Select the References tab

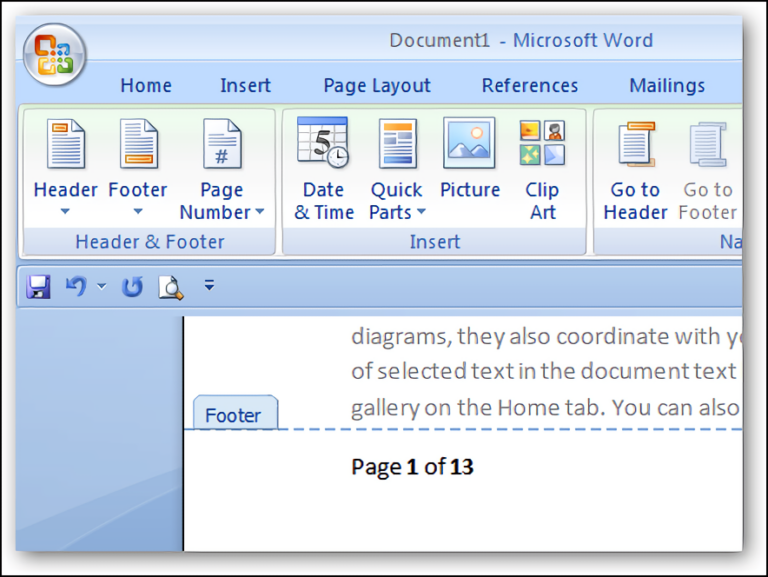click(530, 86)
